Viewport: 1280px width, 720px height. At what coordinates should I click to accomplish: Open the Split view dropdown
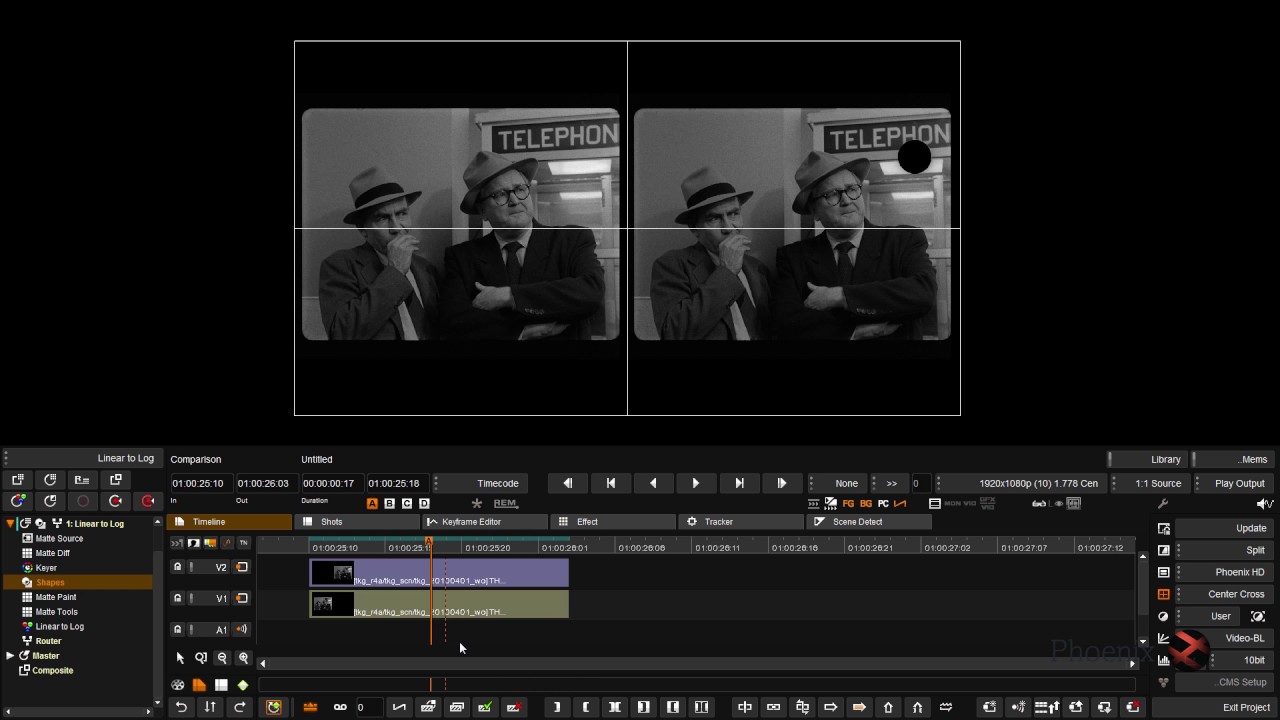coord(1225,550)
